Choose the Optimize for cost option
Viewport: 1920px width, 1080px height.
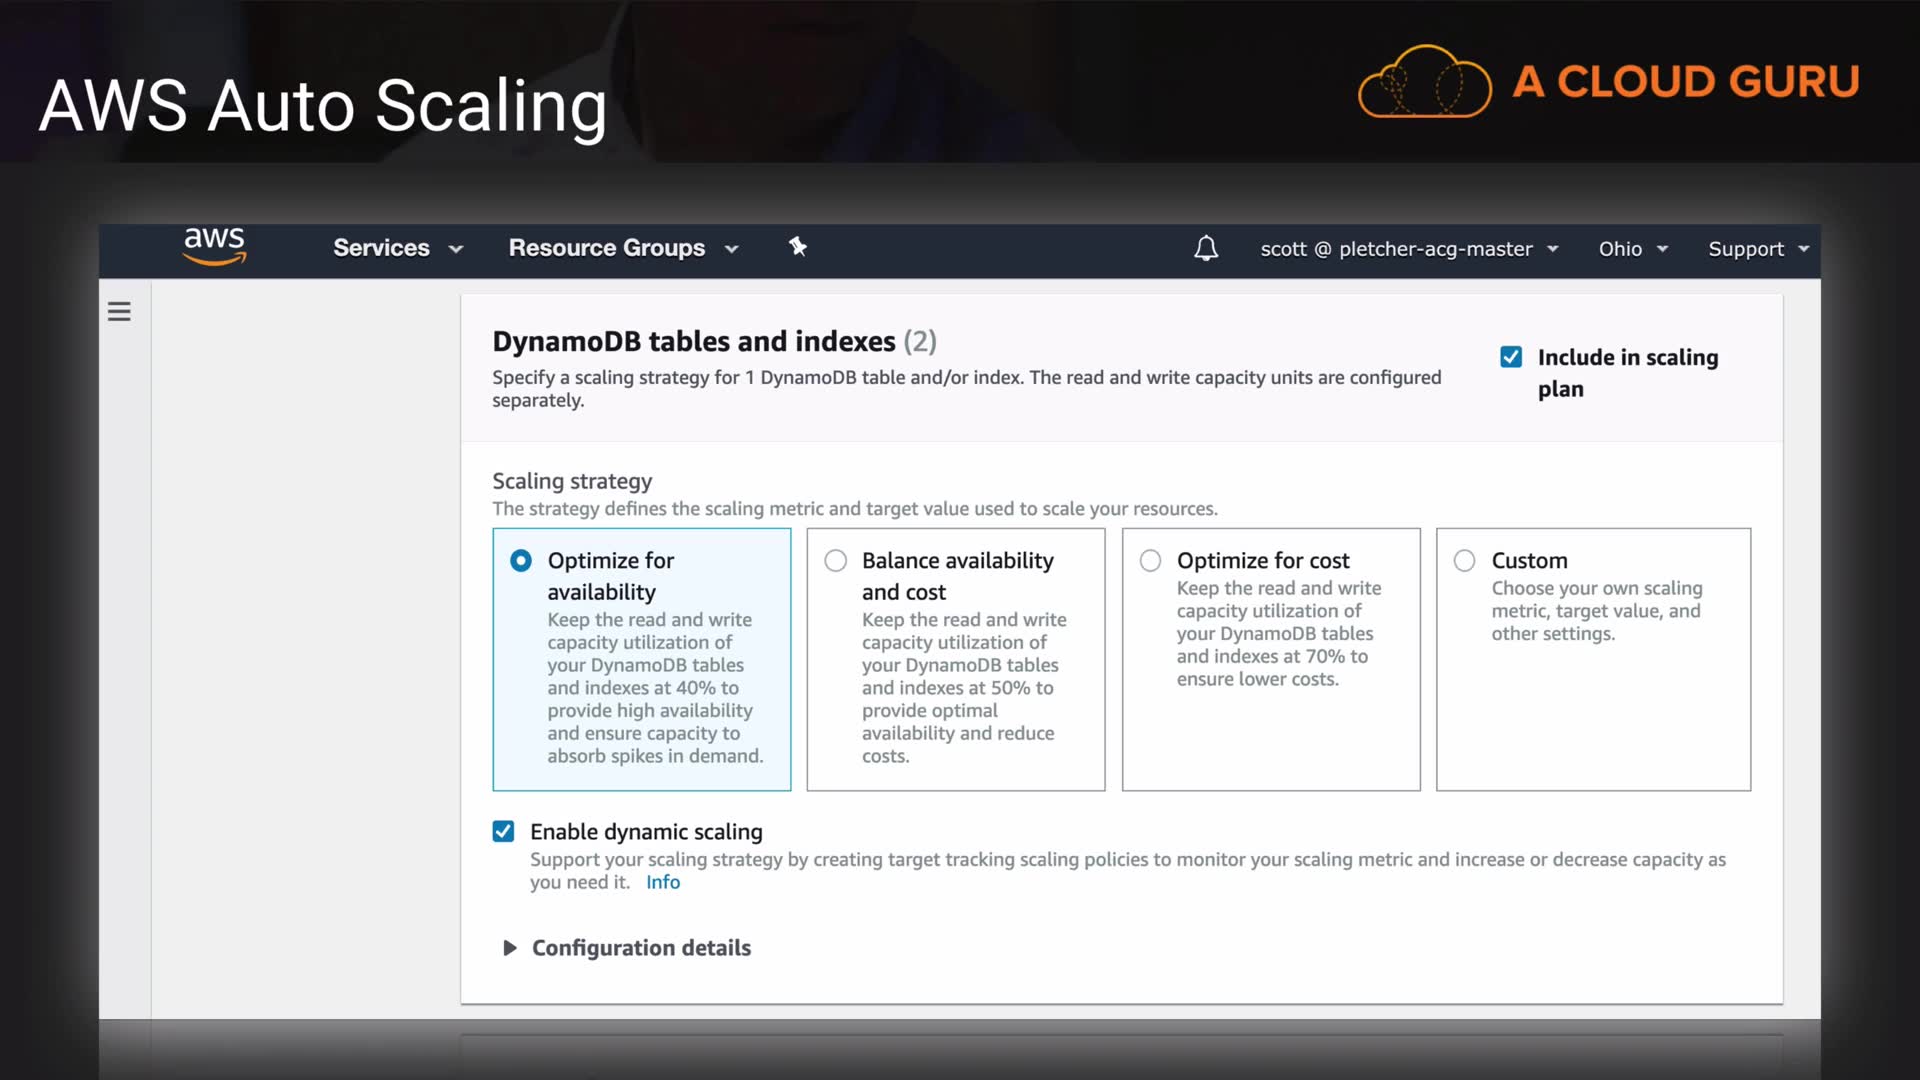coord(1150,561)
